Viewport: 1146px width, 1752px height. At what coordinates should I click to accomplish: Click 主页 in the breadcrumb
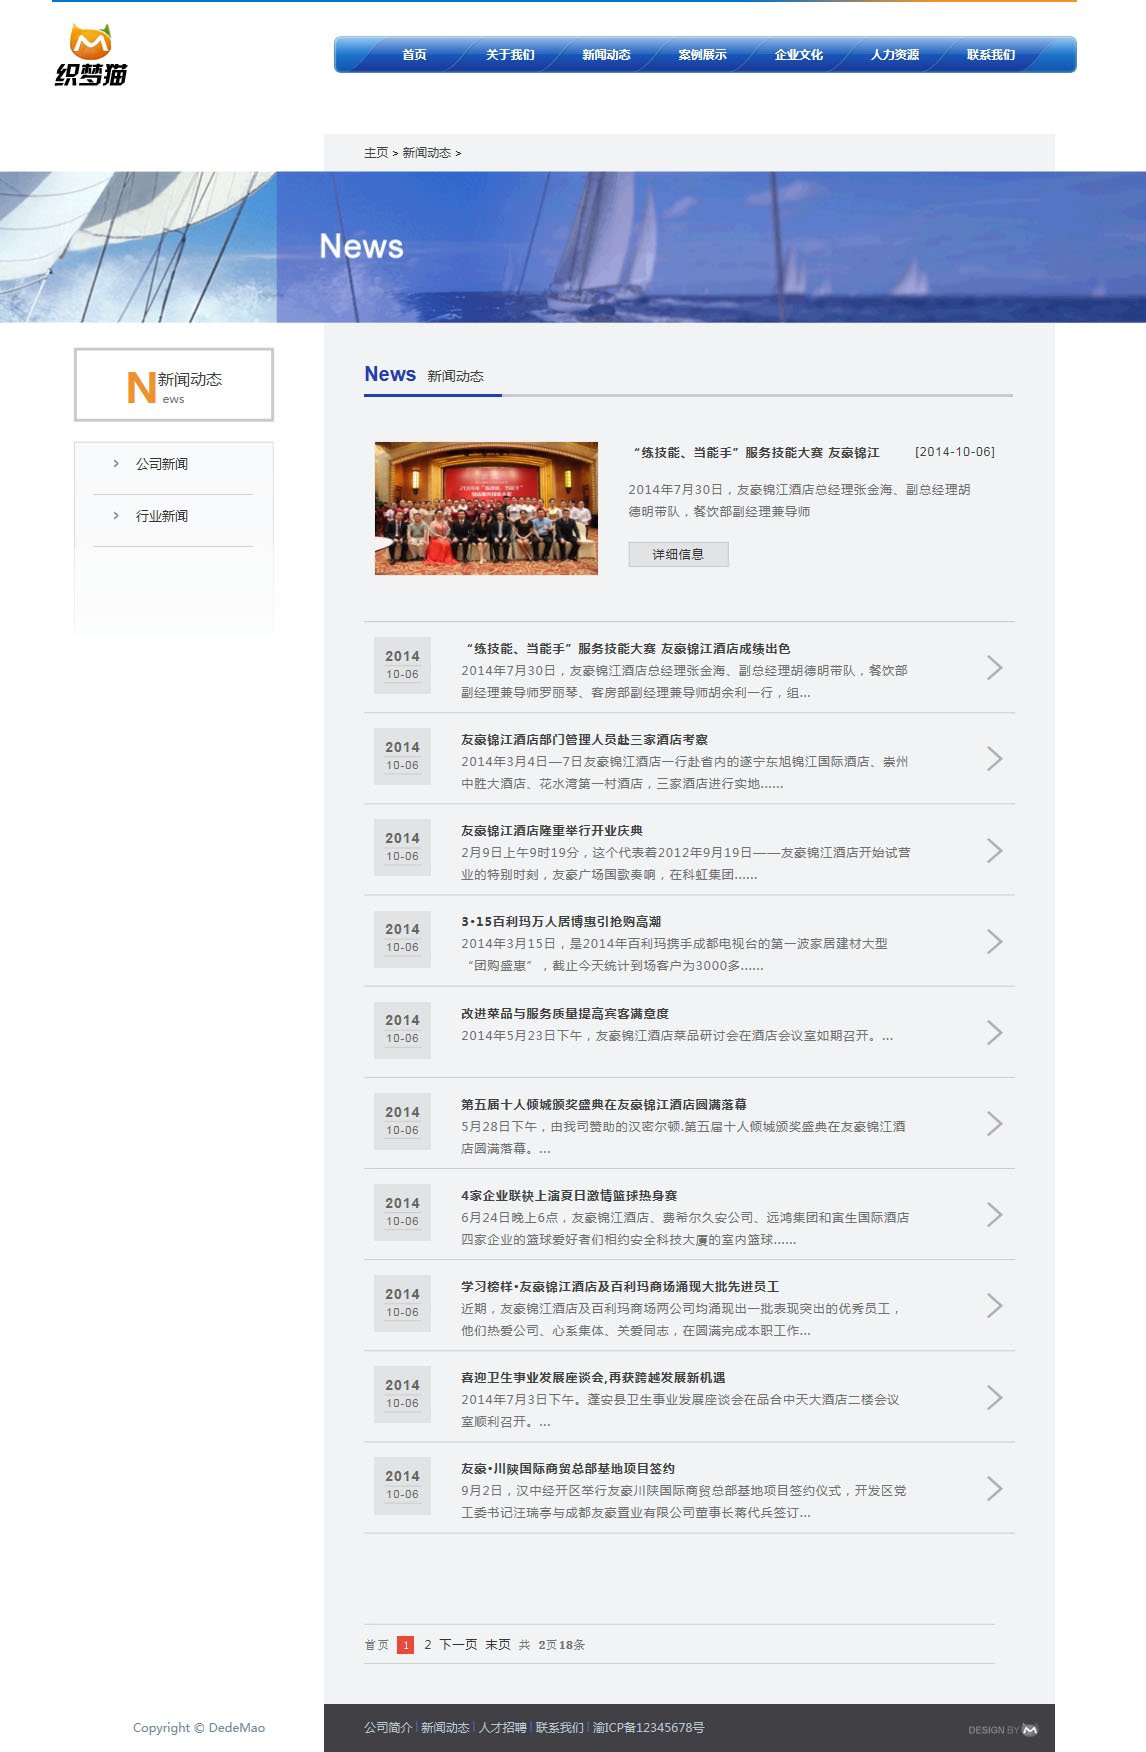(x=375, y=153)
